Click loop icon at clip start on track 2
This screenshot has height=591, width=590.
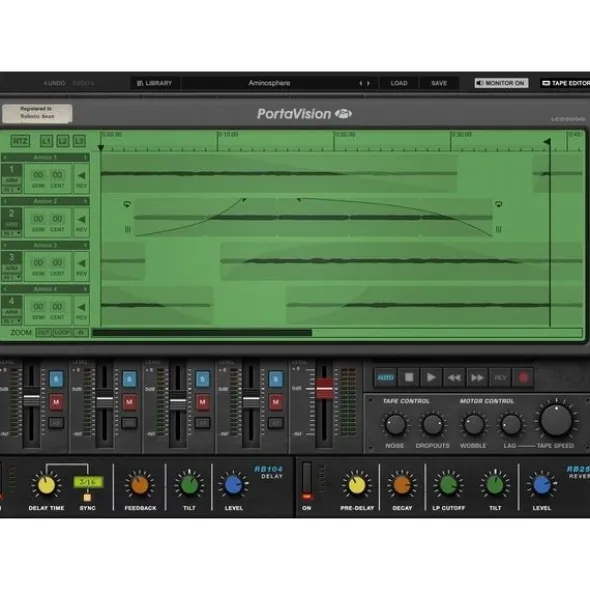[127, 204]
